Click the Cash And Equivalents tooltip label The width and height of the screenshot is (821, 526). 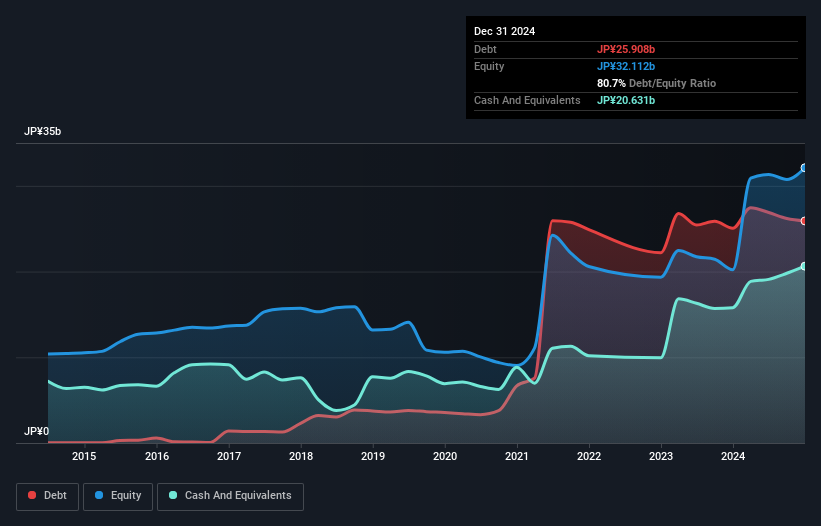(x=527, y=100)
